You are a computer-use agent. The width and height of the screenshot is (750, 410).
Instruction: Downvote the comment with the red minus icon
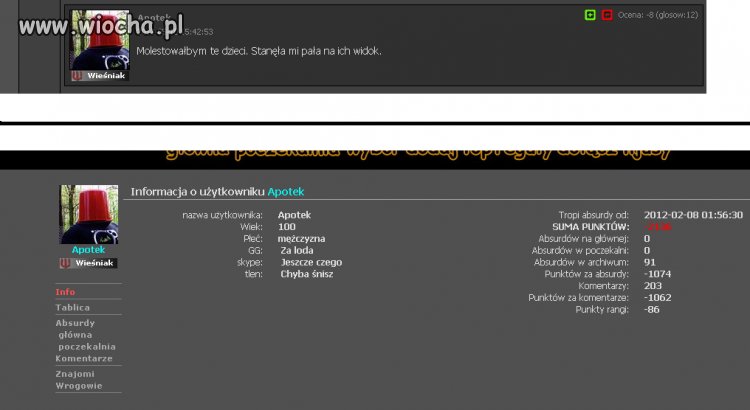click(x=607, y=15)
